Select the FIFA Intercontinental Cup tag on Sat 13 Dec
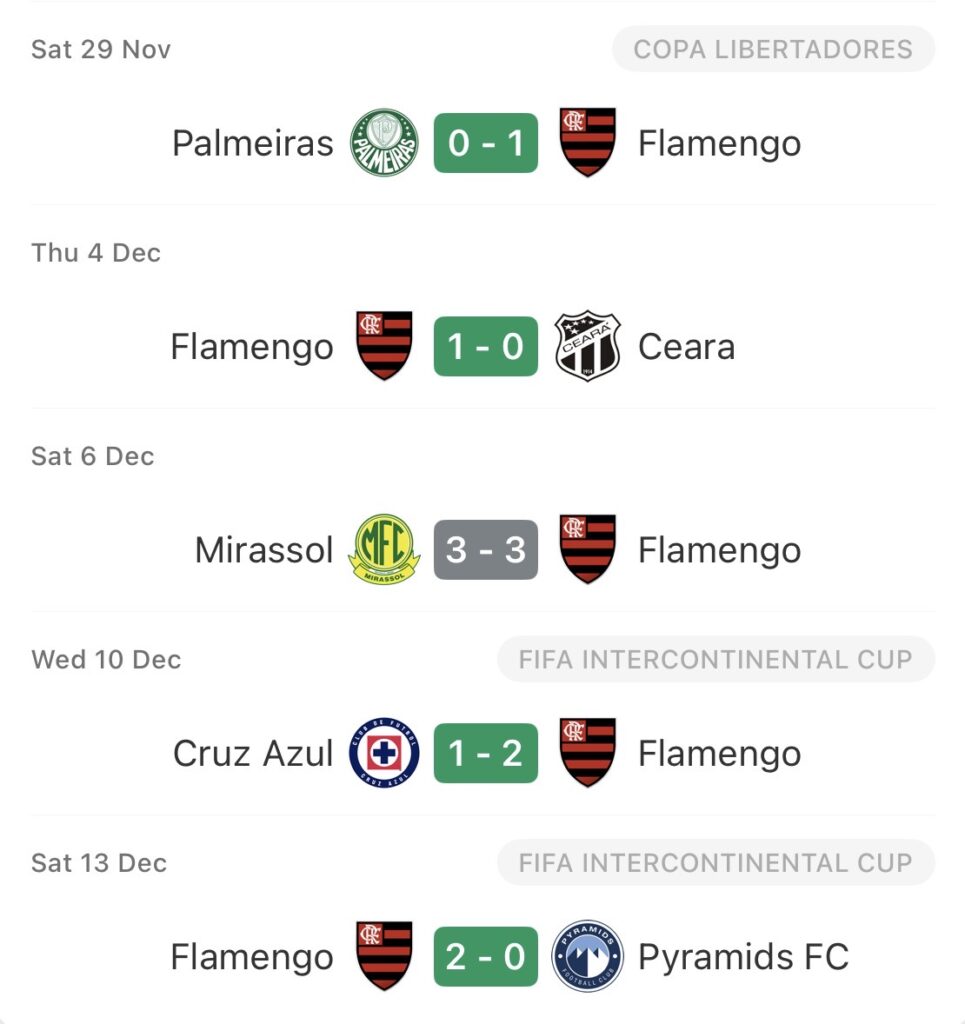The width and height of the screenshot is (965, 1024). coord(716,863)
